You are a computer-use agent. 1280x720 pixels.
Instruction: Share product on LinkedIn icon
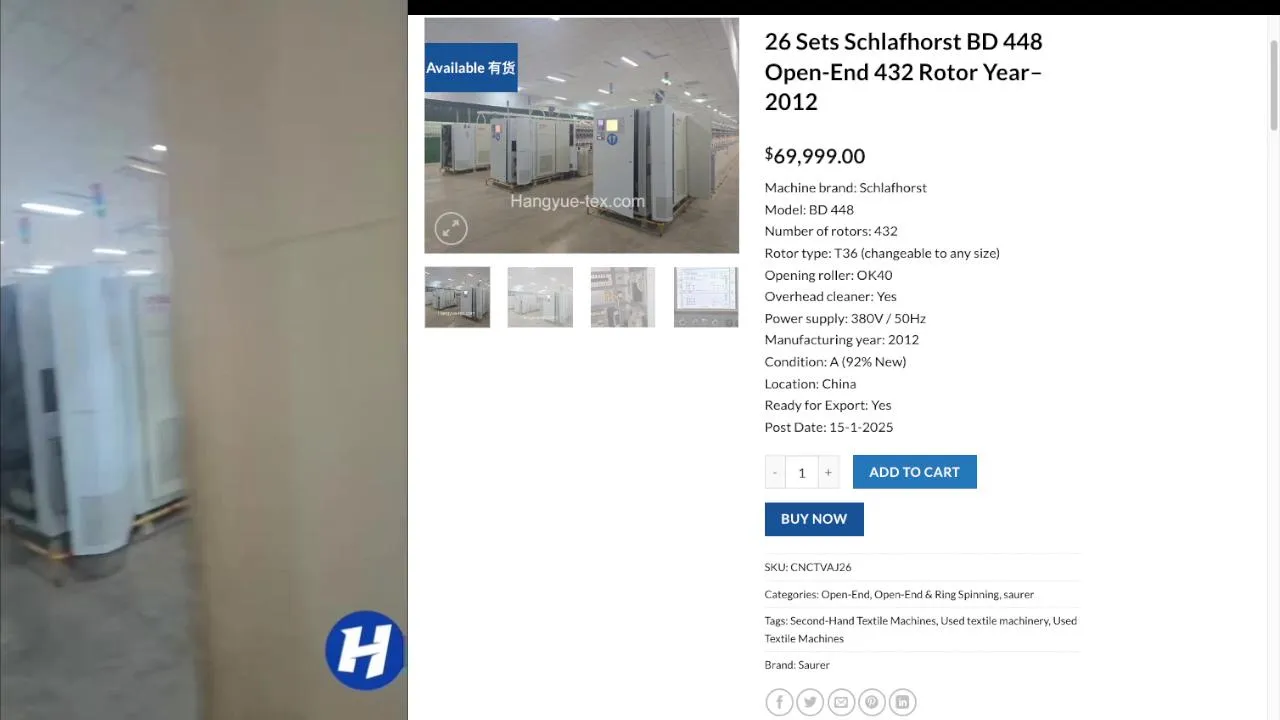902,702
